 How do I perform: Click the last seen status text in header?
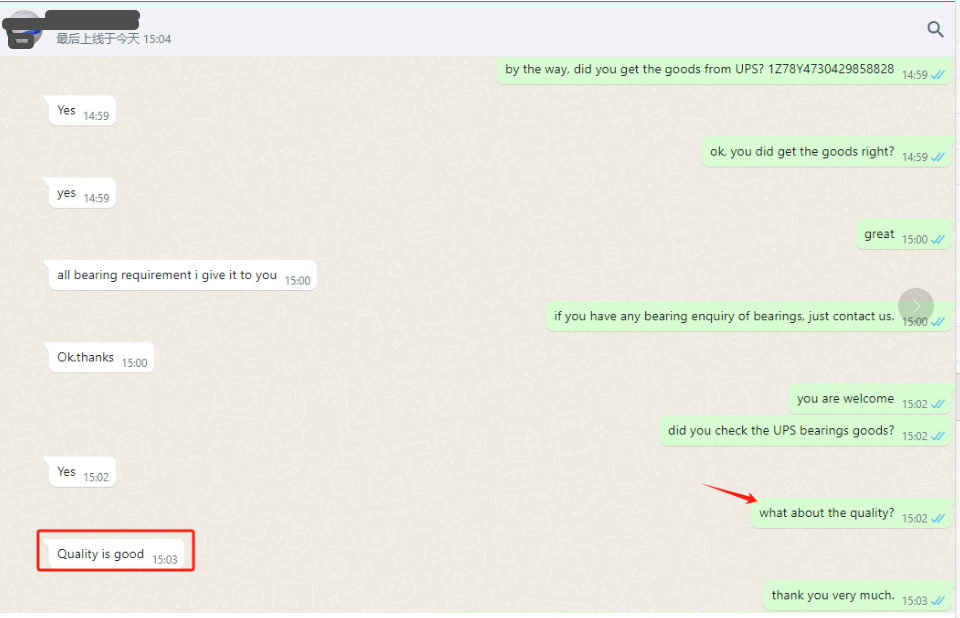(113, 39)
